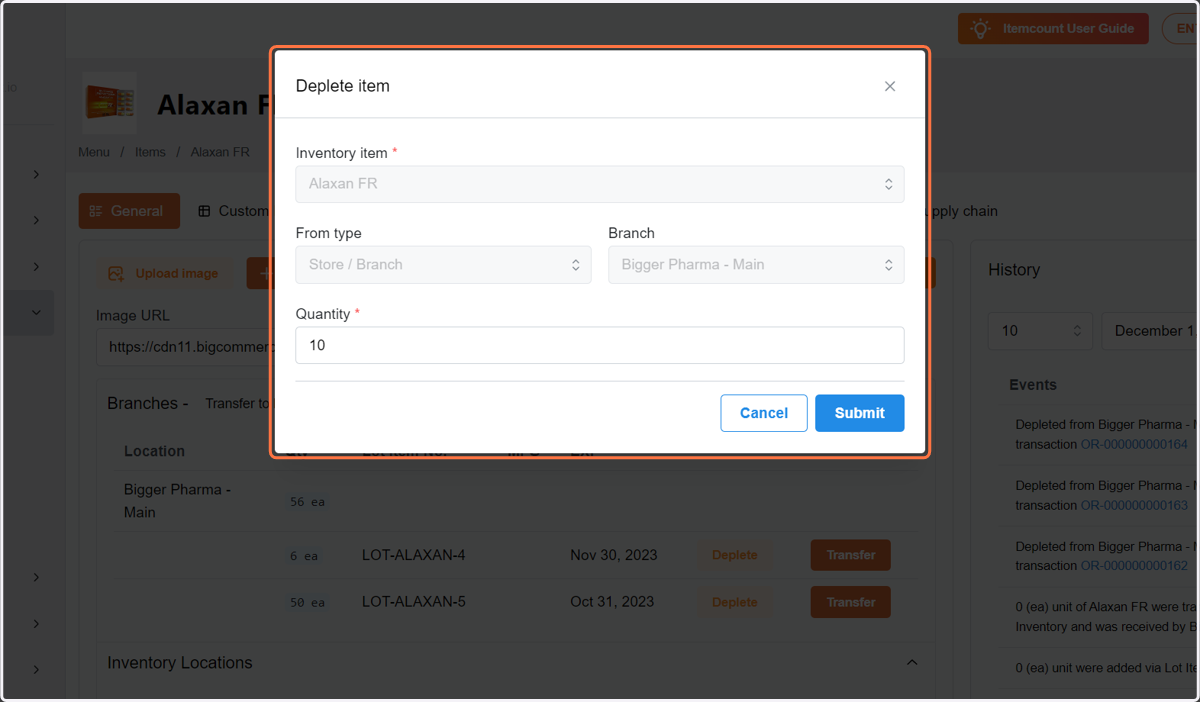Click the Image URL field
Image resolution: width=1200 pixels, height=702 pixels.
pyautogui.click(x=184, y=348)
